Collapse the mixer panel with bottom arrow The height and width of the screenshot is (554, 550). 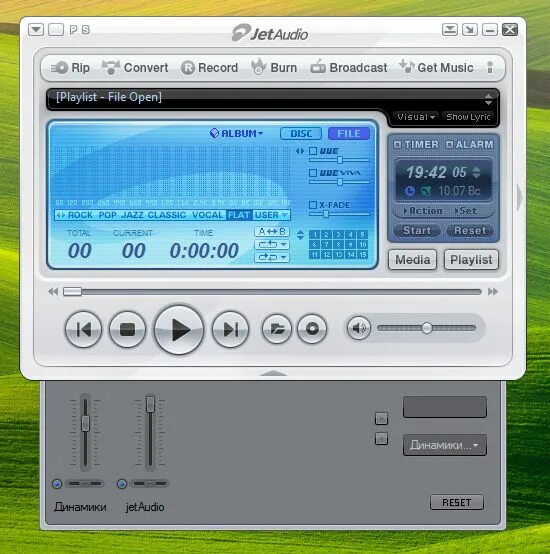[273, 373]
